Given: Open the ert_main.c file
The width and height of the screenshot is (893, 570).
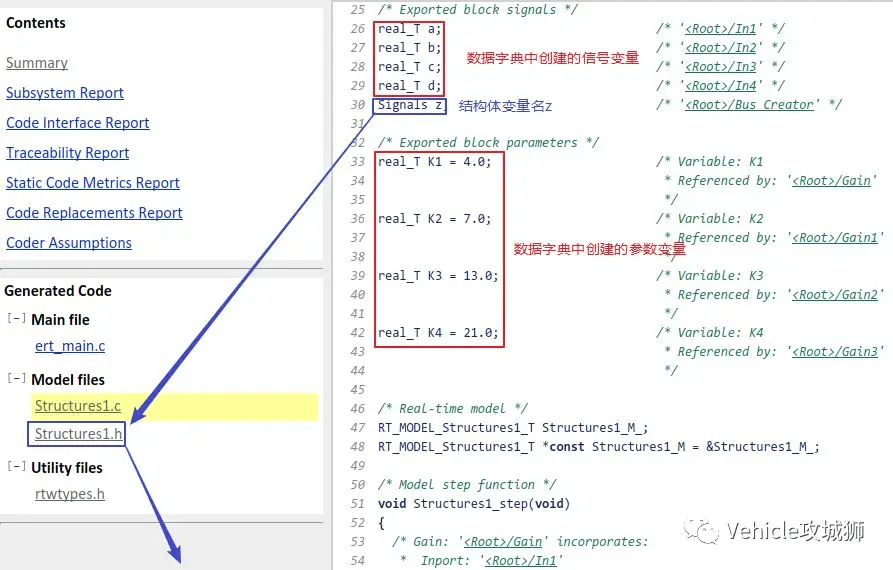Looking at the screenshot, I should tap(70, 346).
